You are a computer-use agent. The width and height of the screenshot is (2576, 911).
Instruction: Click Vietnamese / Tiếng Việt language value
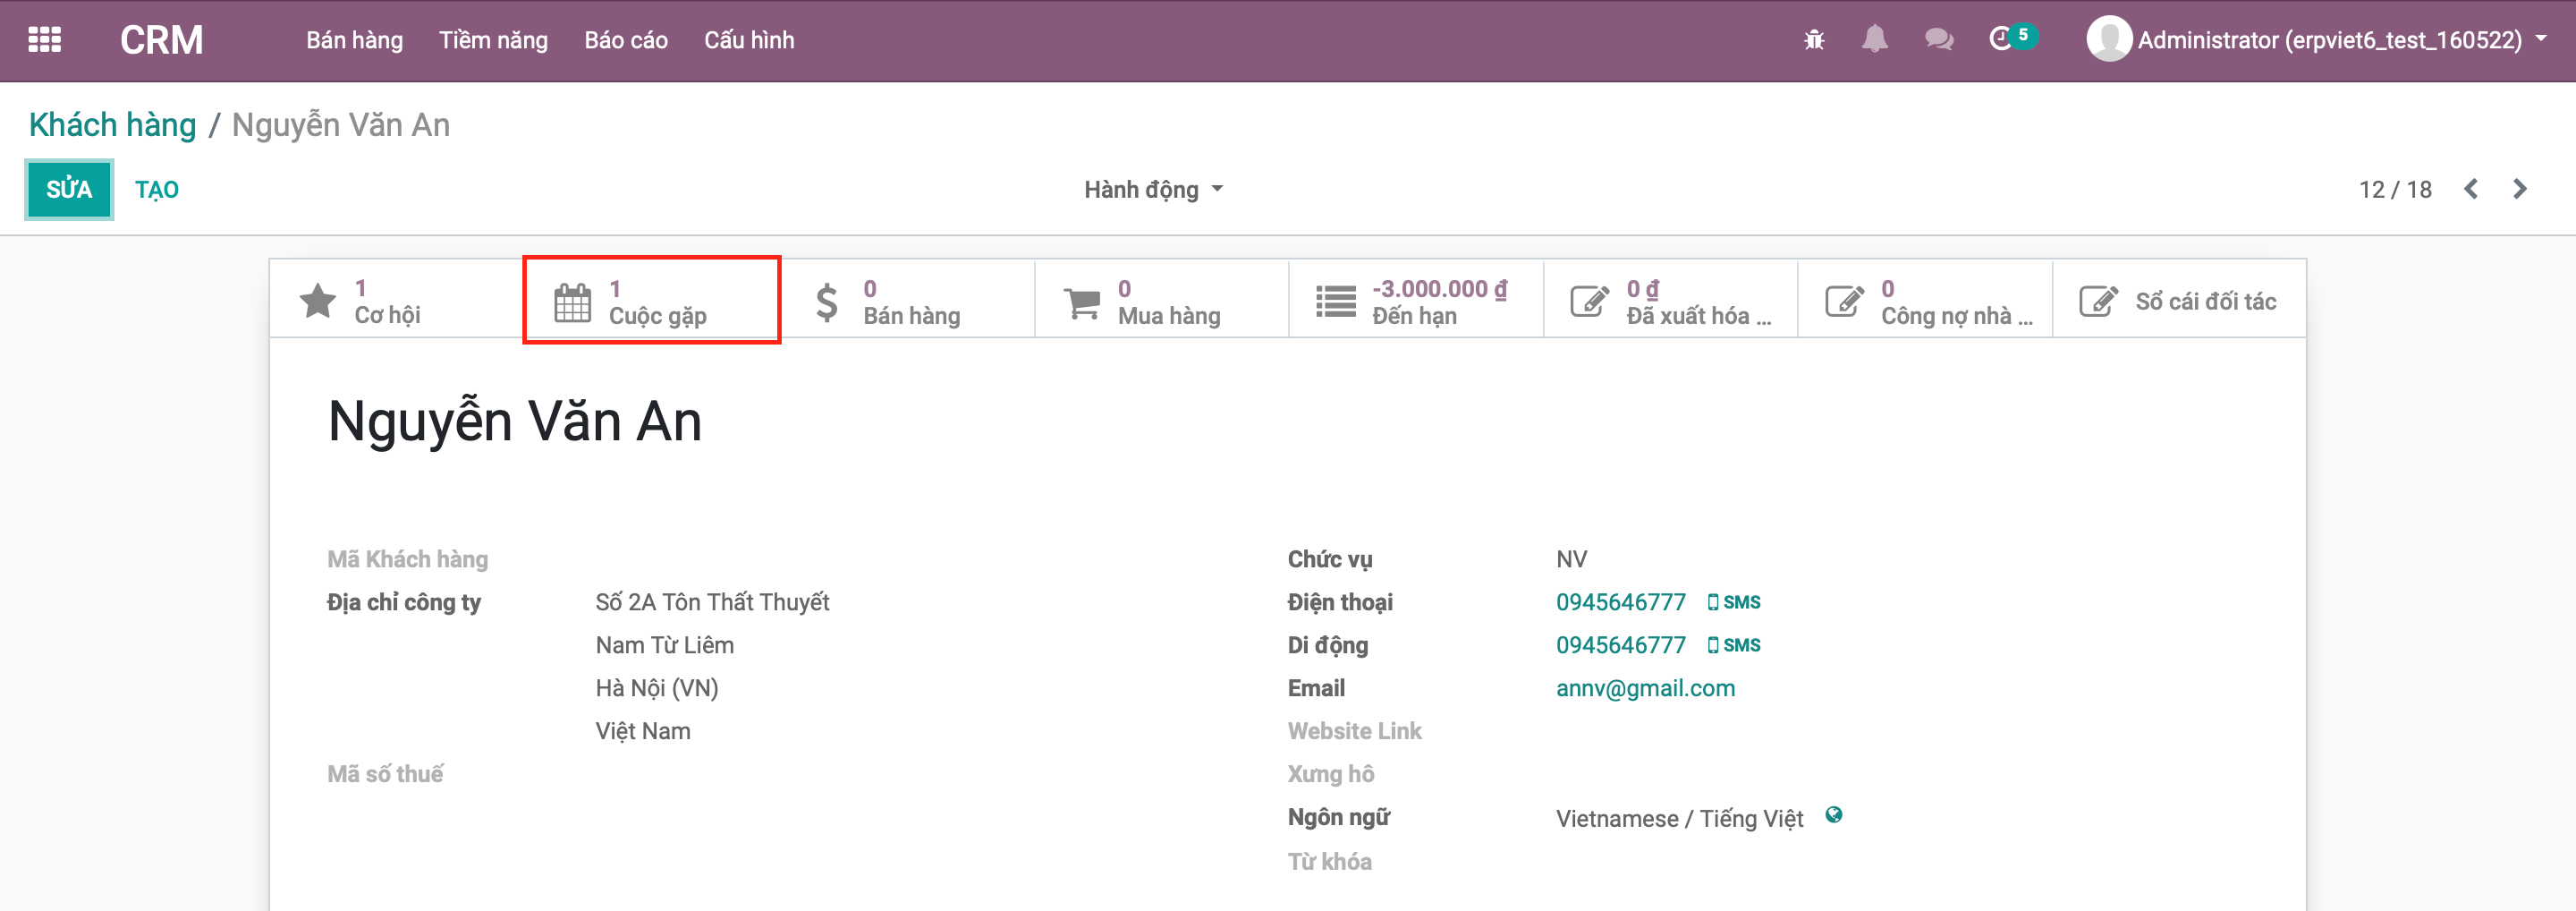[x=1679, y=819]
